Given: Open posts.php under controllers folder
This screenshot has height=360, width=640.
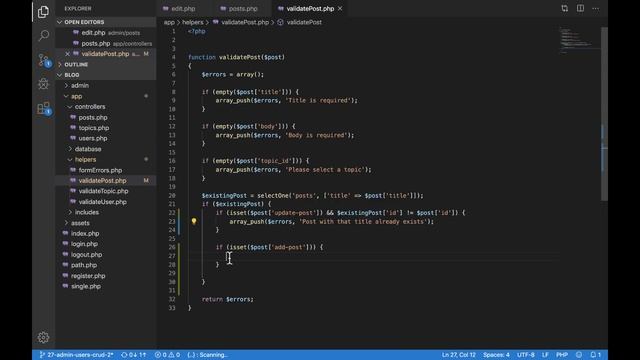Looking at the screenshot, I should 105,118.
